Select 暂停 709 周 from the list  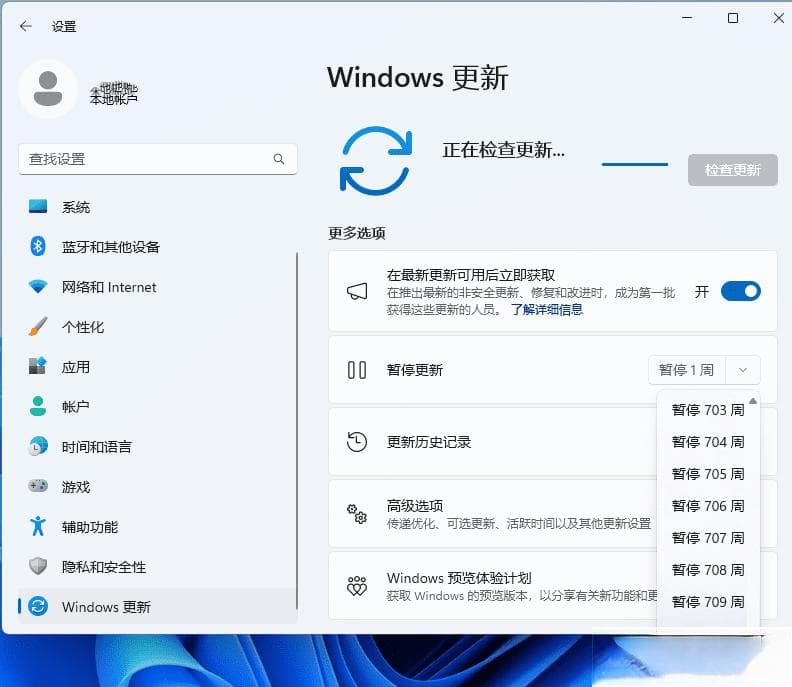click(x=708, y=602)
